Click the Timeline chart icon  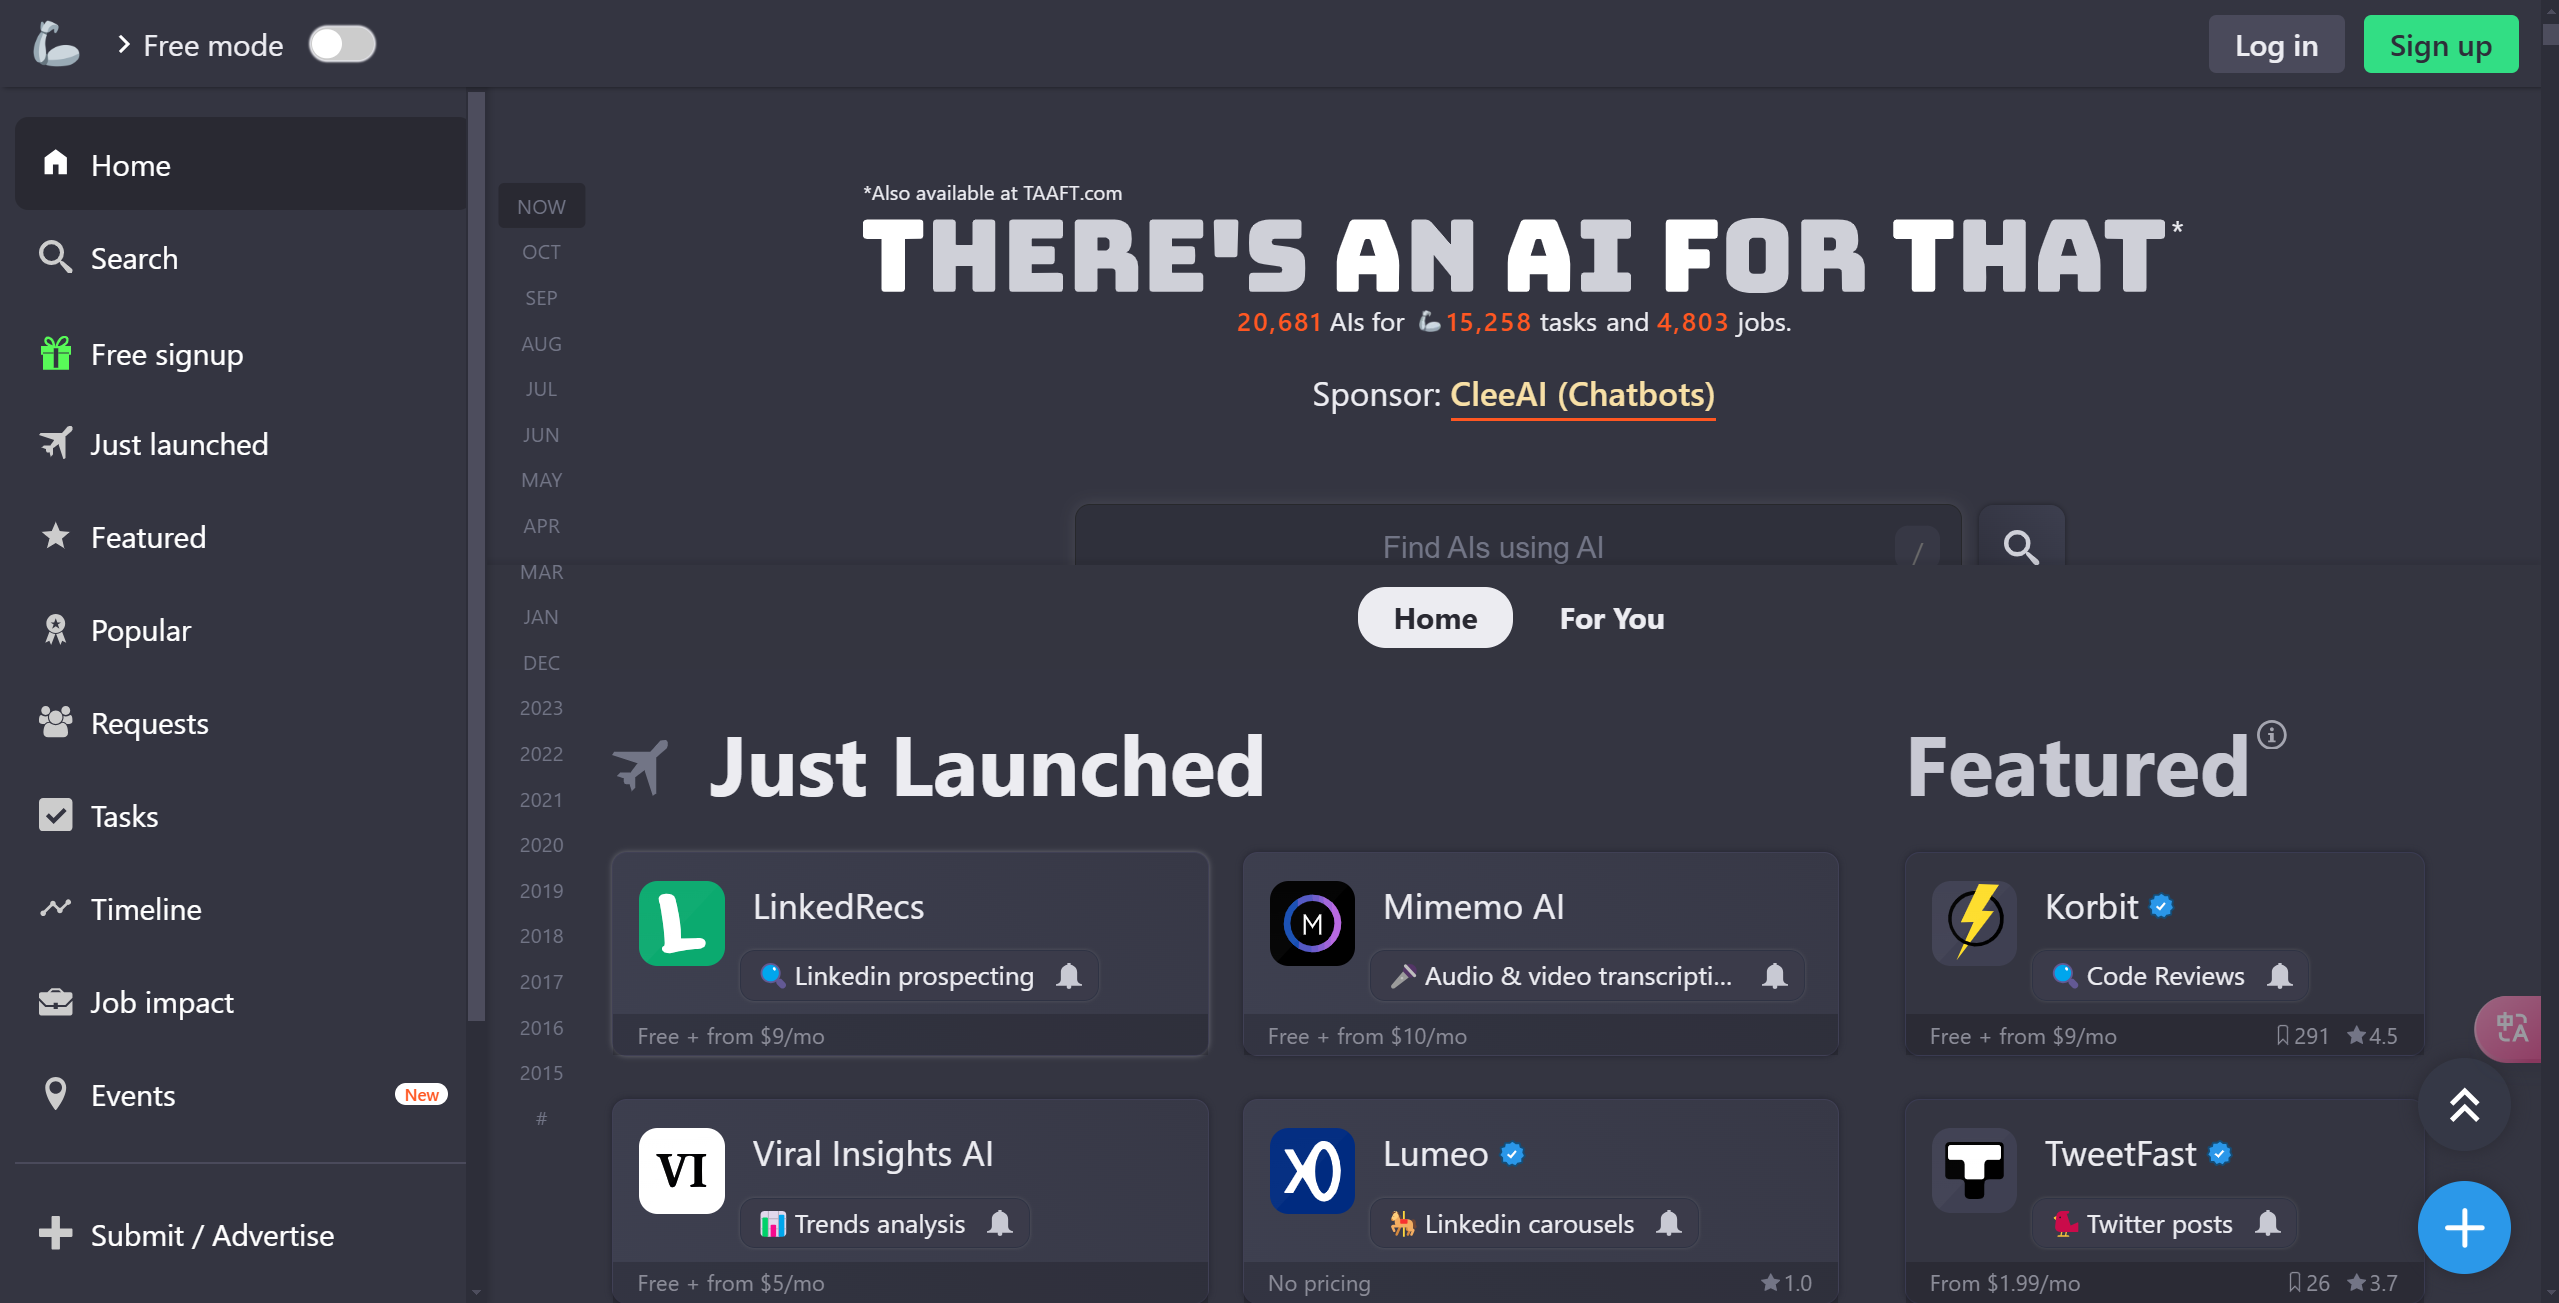click(56, 908)
